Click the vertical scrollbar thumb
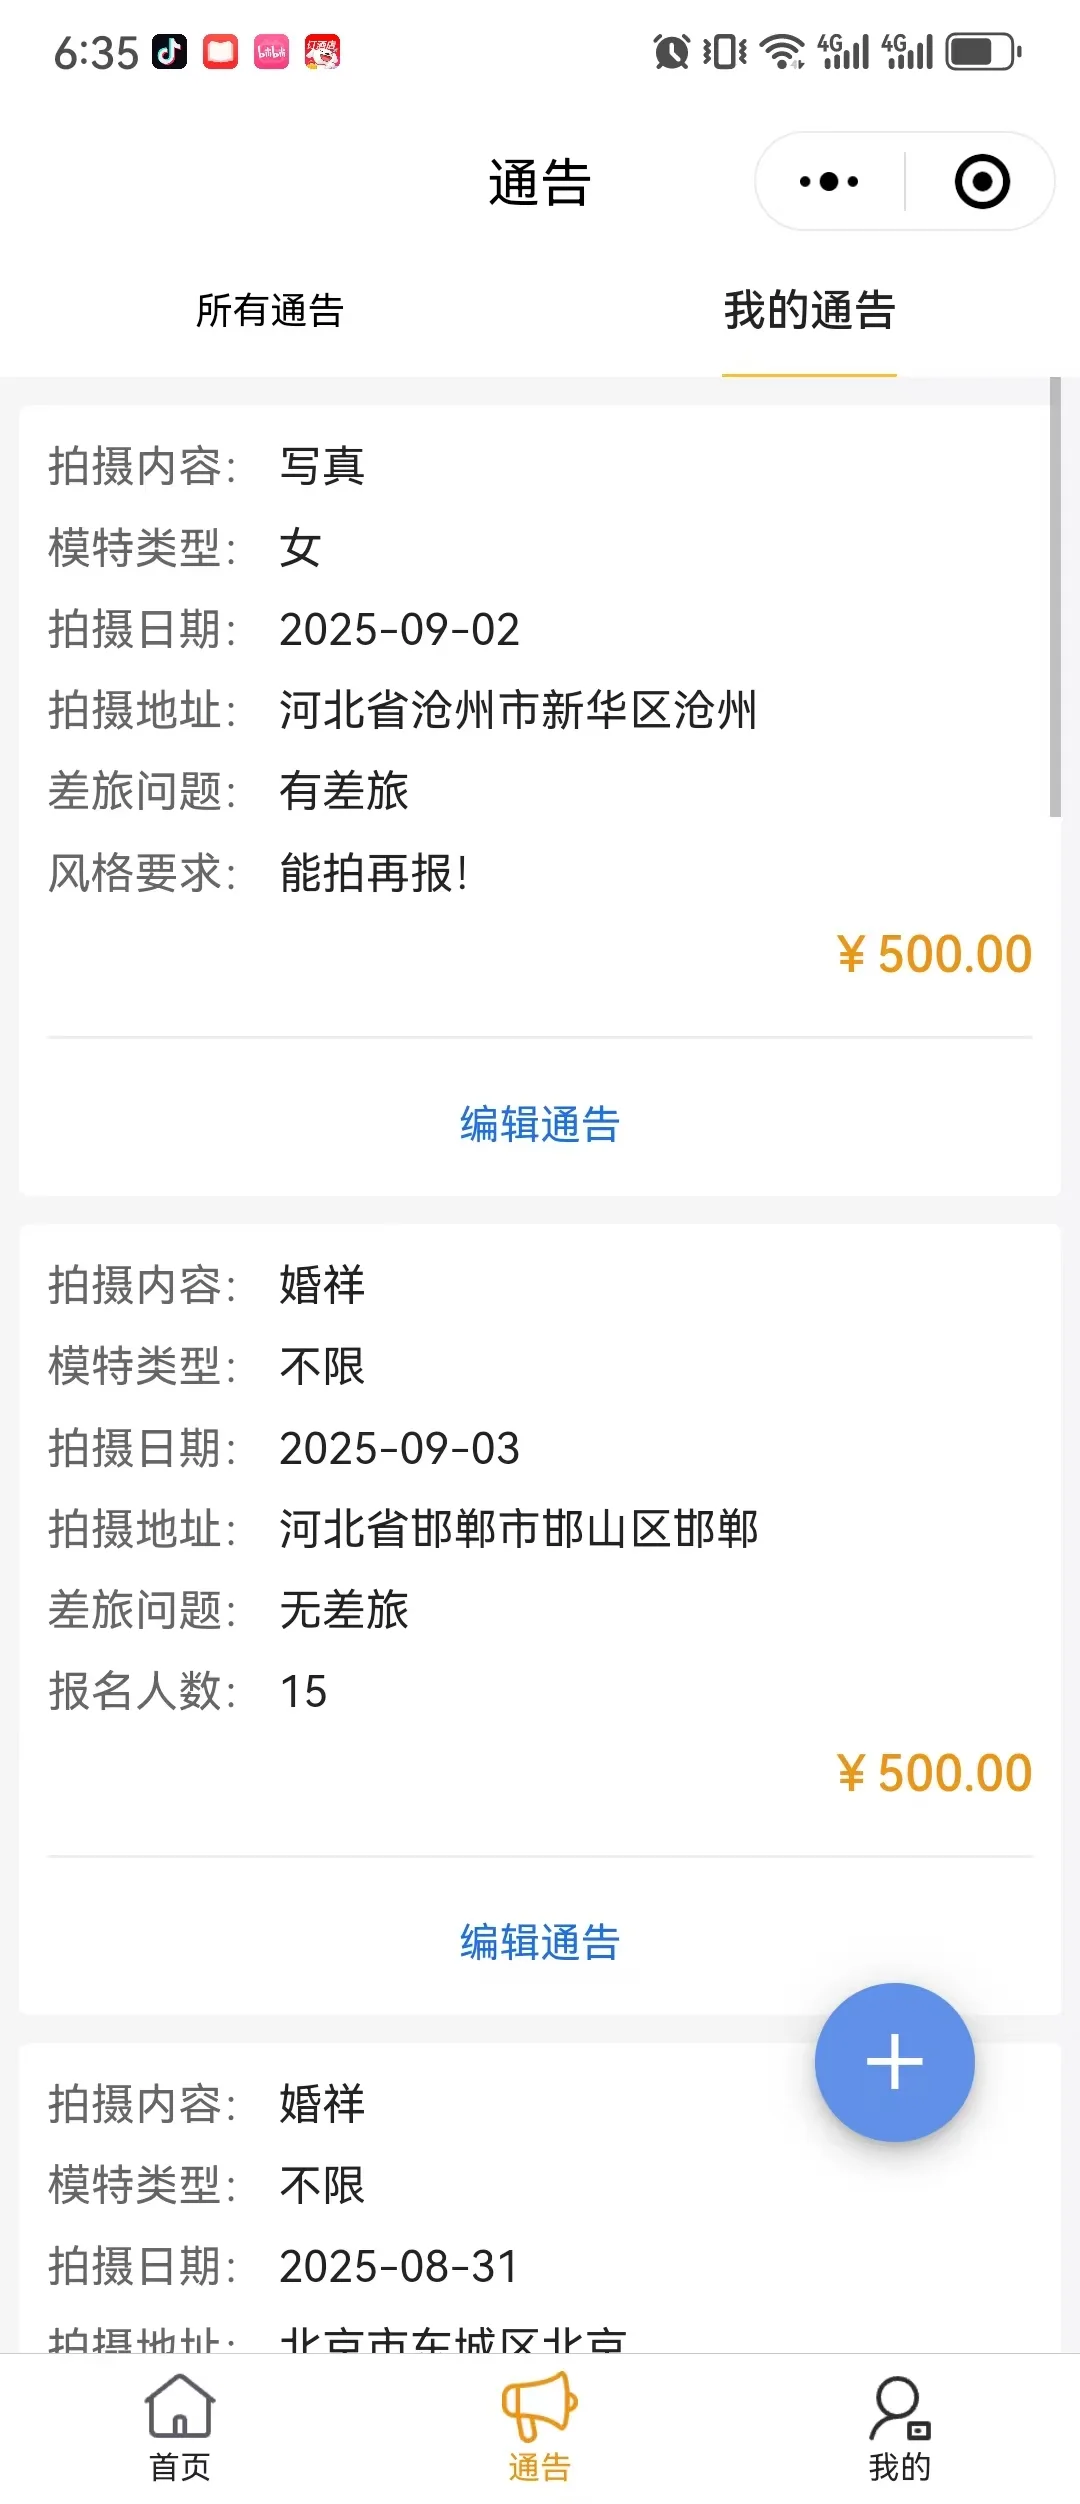Image resolution: width=1080 pixels, height=2504 pixels. [x=1055, y=597]
